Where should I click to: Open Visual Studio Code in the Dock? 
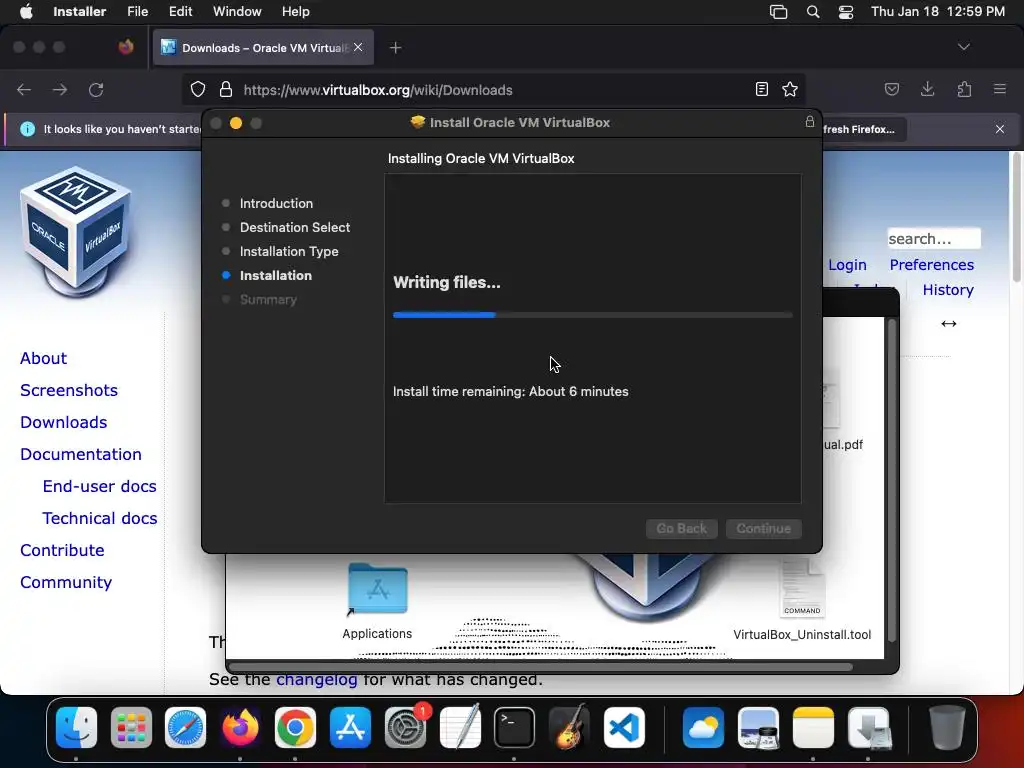pos(624,727)
